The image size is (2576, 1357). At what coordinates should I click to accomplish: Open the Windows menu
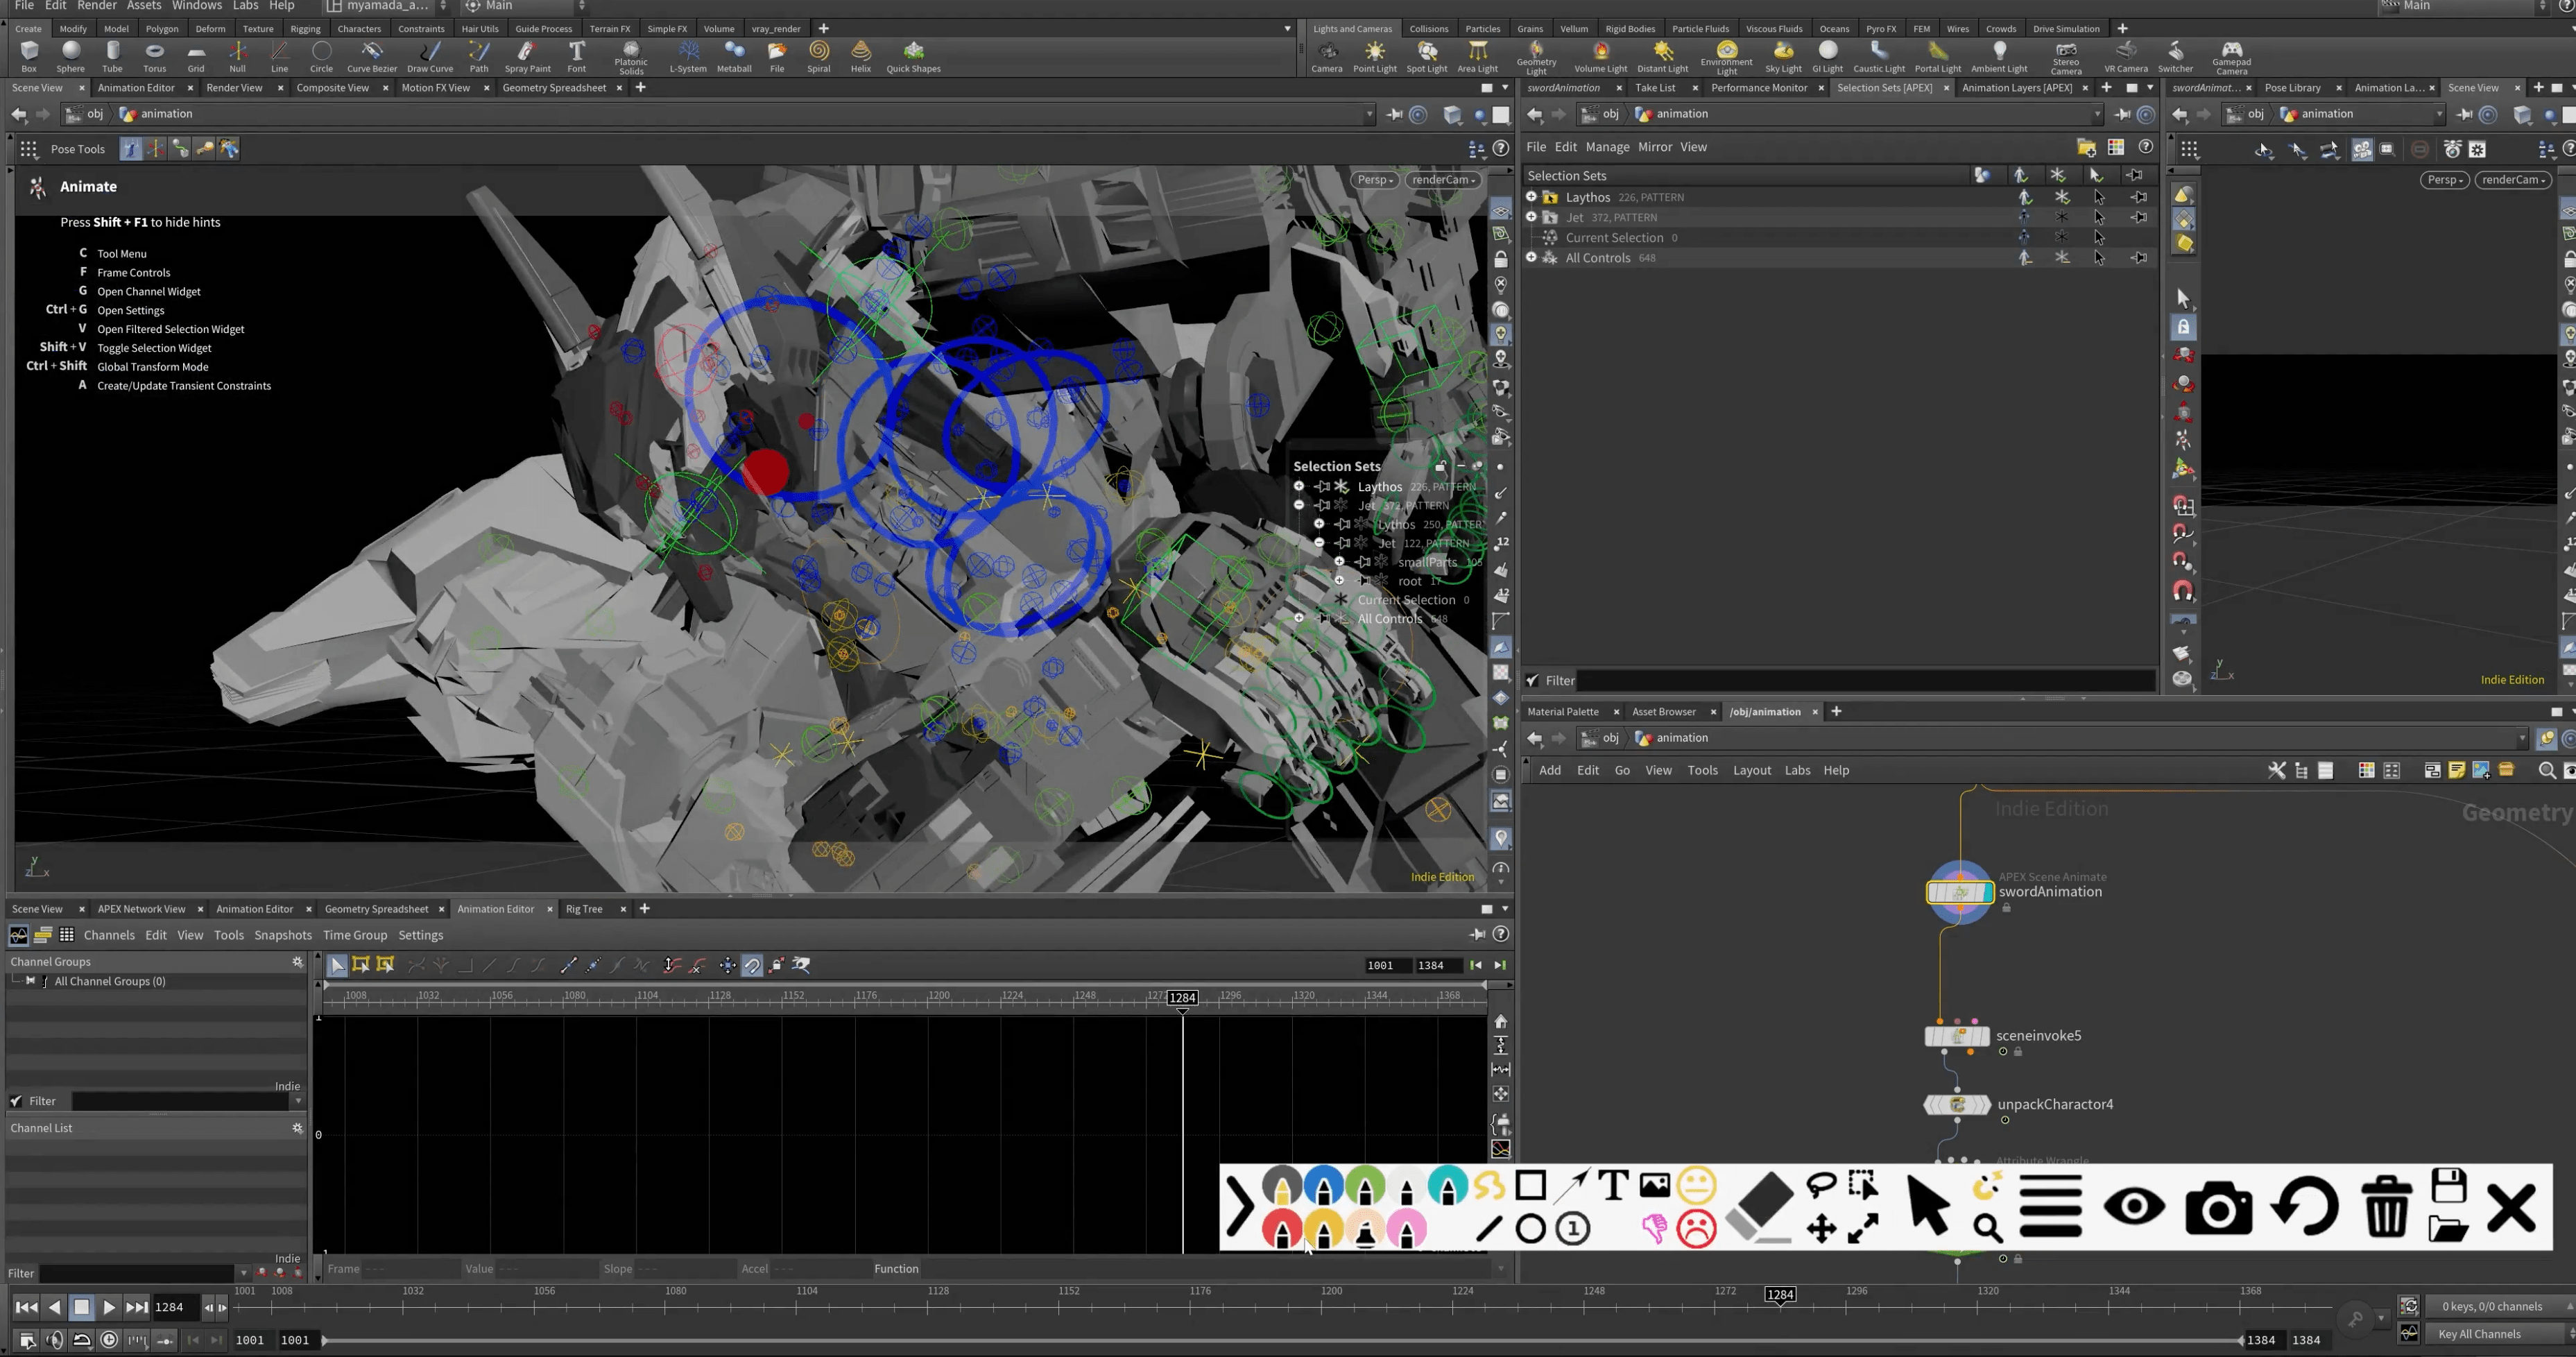coord(196,6)
